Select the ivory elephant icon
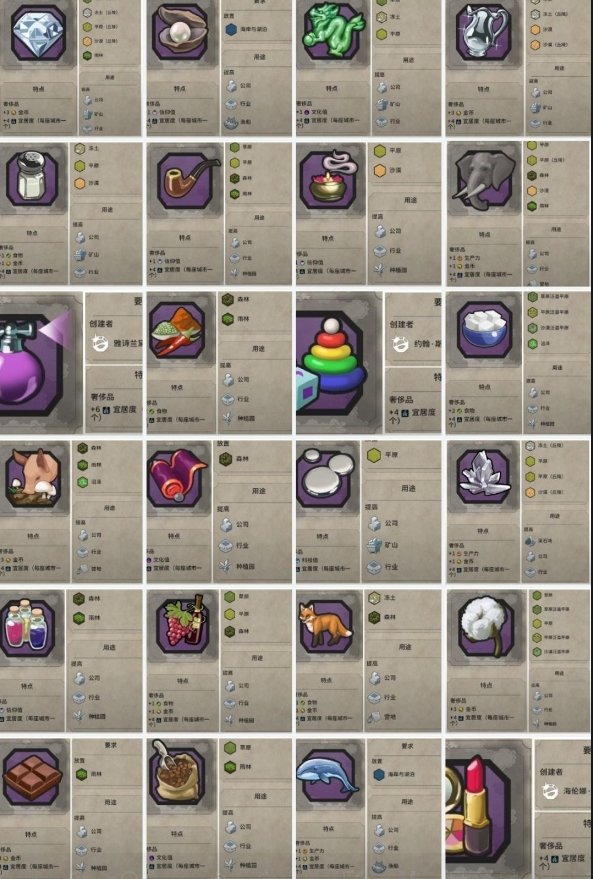Viewport: 593px width, 879px height. point(484,177)
